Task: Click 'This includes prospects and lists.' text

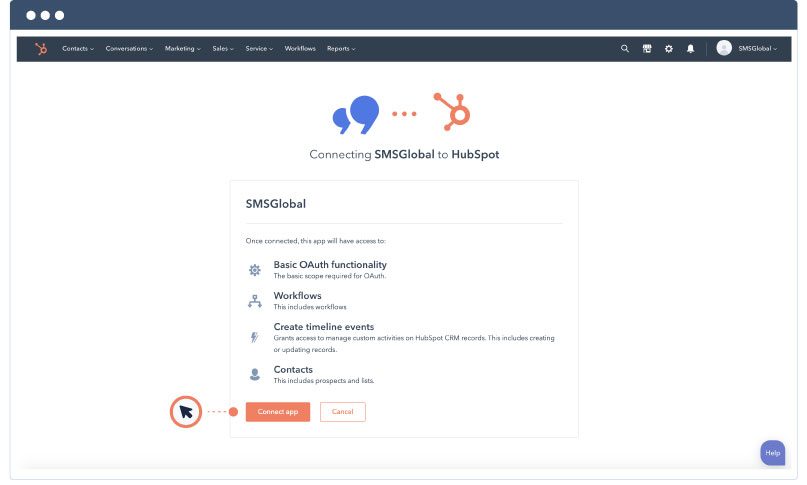Action: tap(324, 381)
